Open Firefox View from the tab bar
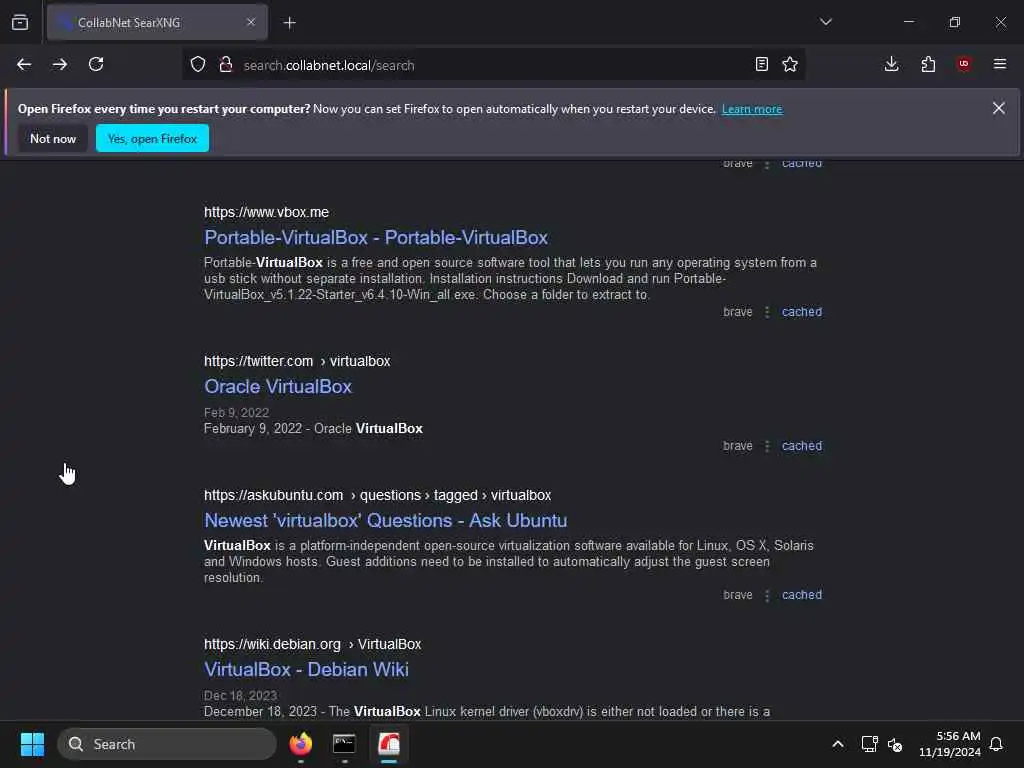Viewport: 1024px width, 768px height. point(20,22)
